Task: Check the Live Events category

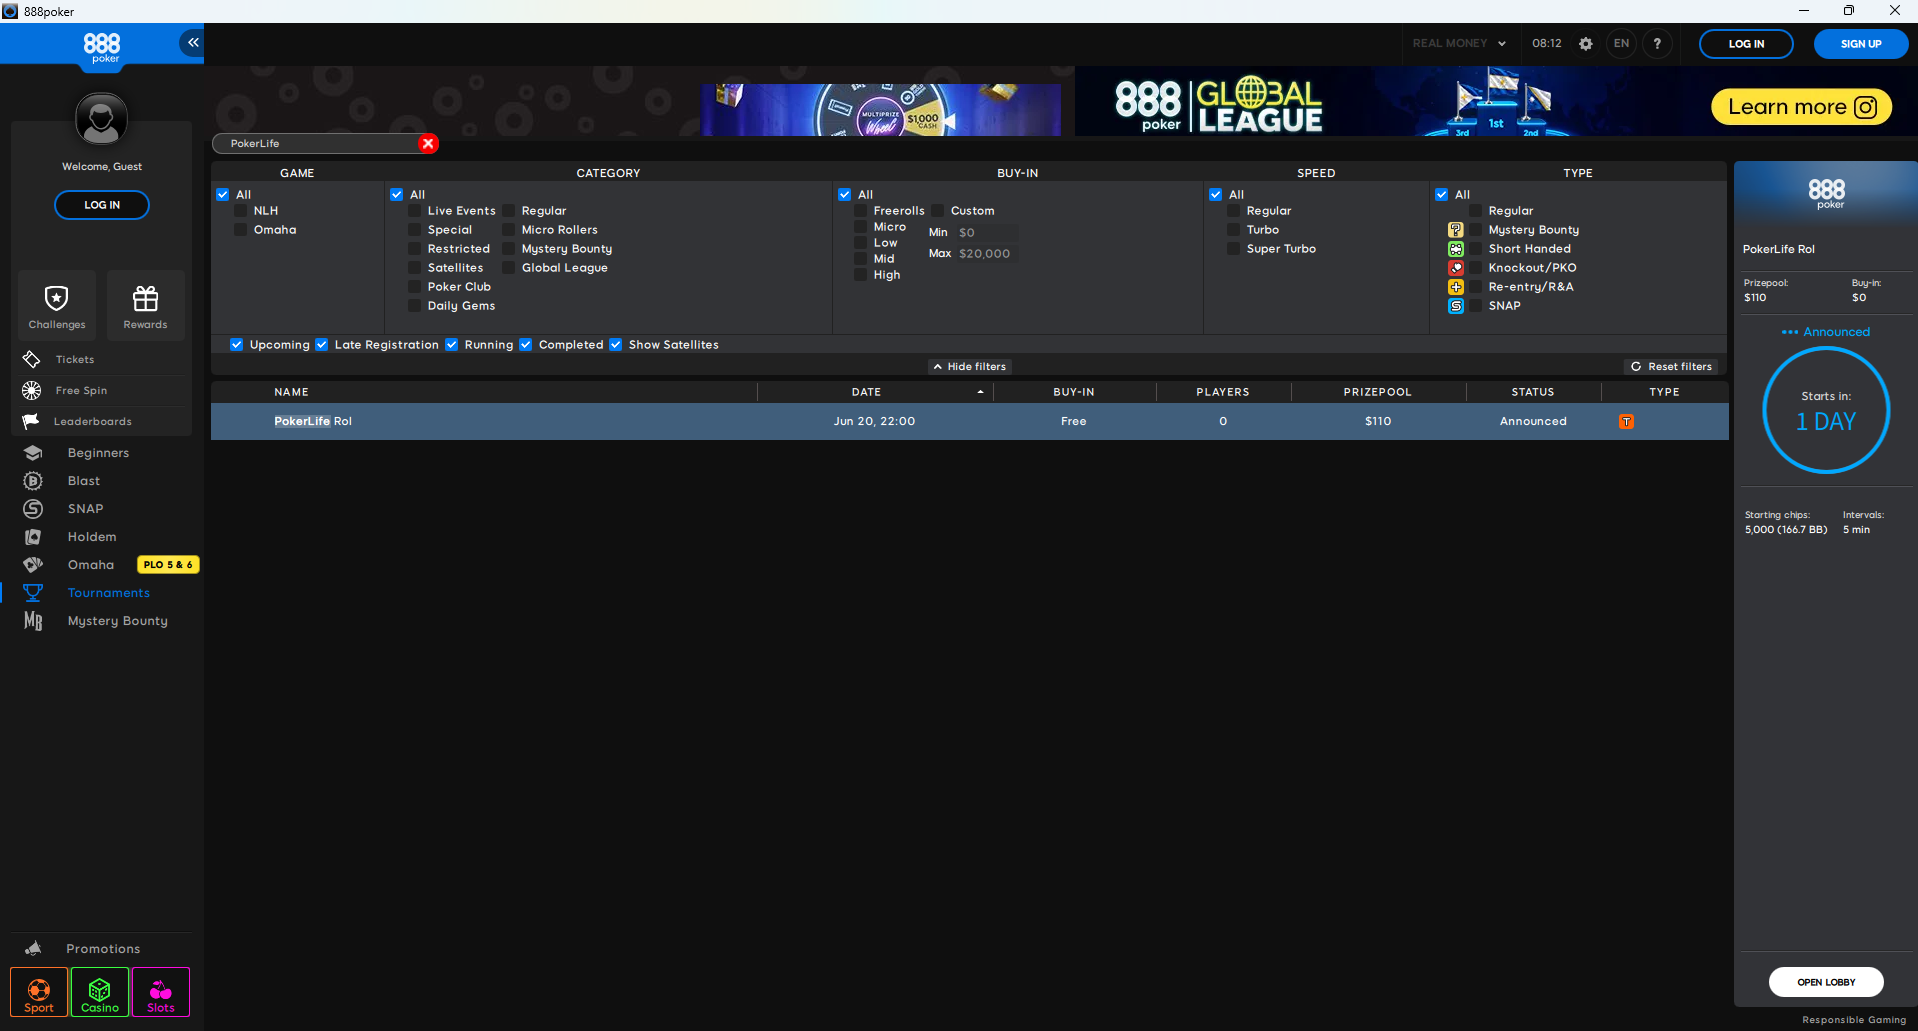Action: point(415,211)
